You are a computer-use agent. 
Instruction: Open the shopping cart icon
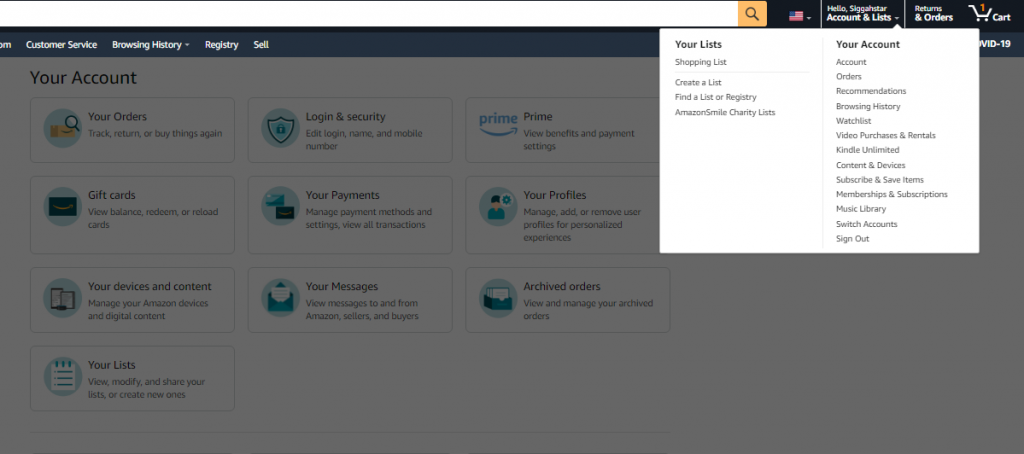[989, 13]
